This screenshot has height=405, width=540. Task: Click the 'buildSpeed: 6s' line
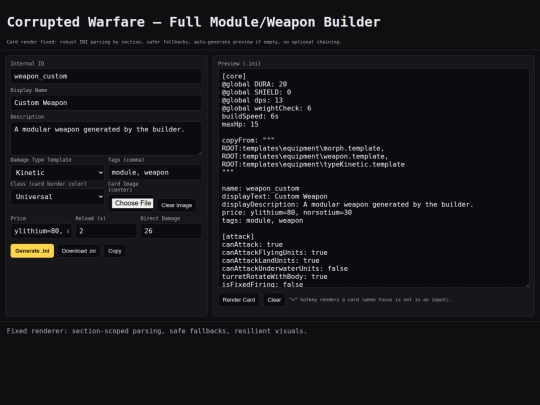coord(250,116)
